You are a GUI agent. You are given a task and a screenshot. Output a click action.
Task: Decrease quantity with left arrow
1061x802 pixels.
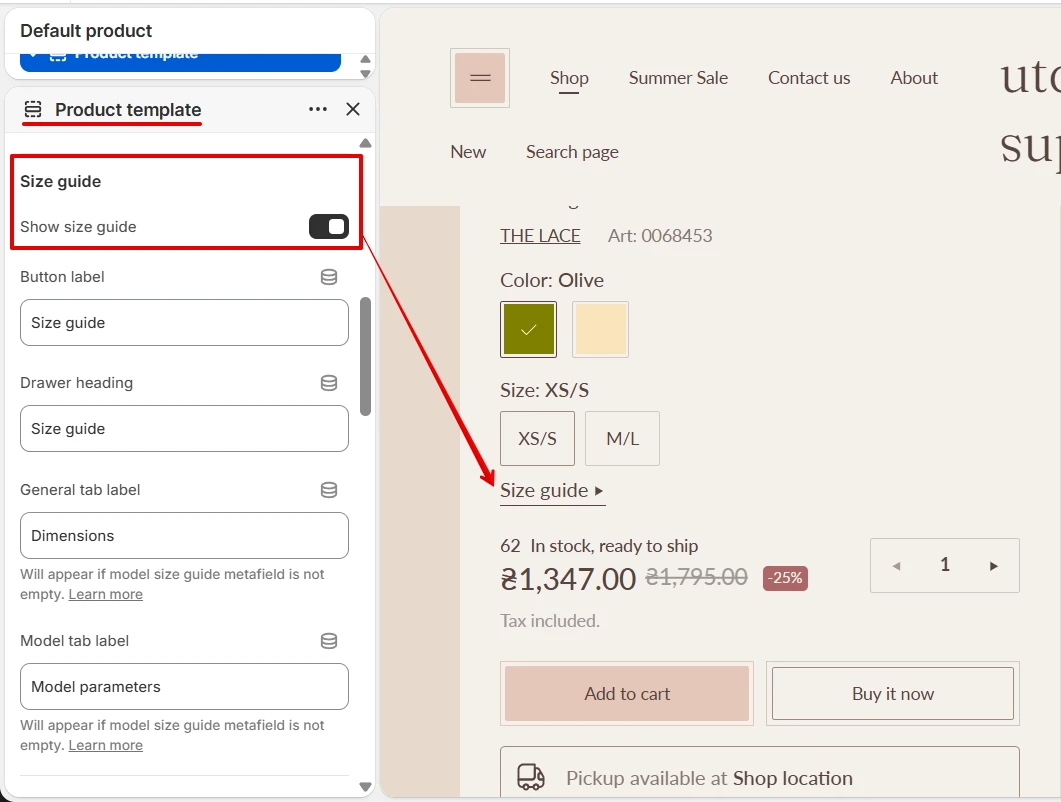click(x=897, y=566)
